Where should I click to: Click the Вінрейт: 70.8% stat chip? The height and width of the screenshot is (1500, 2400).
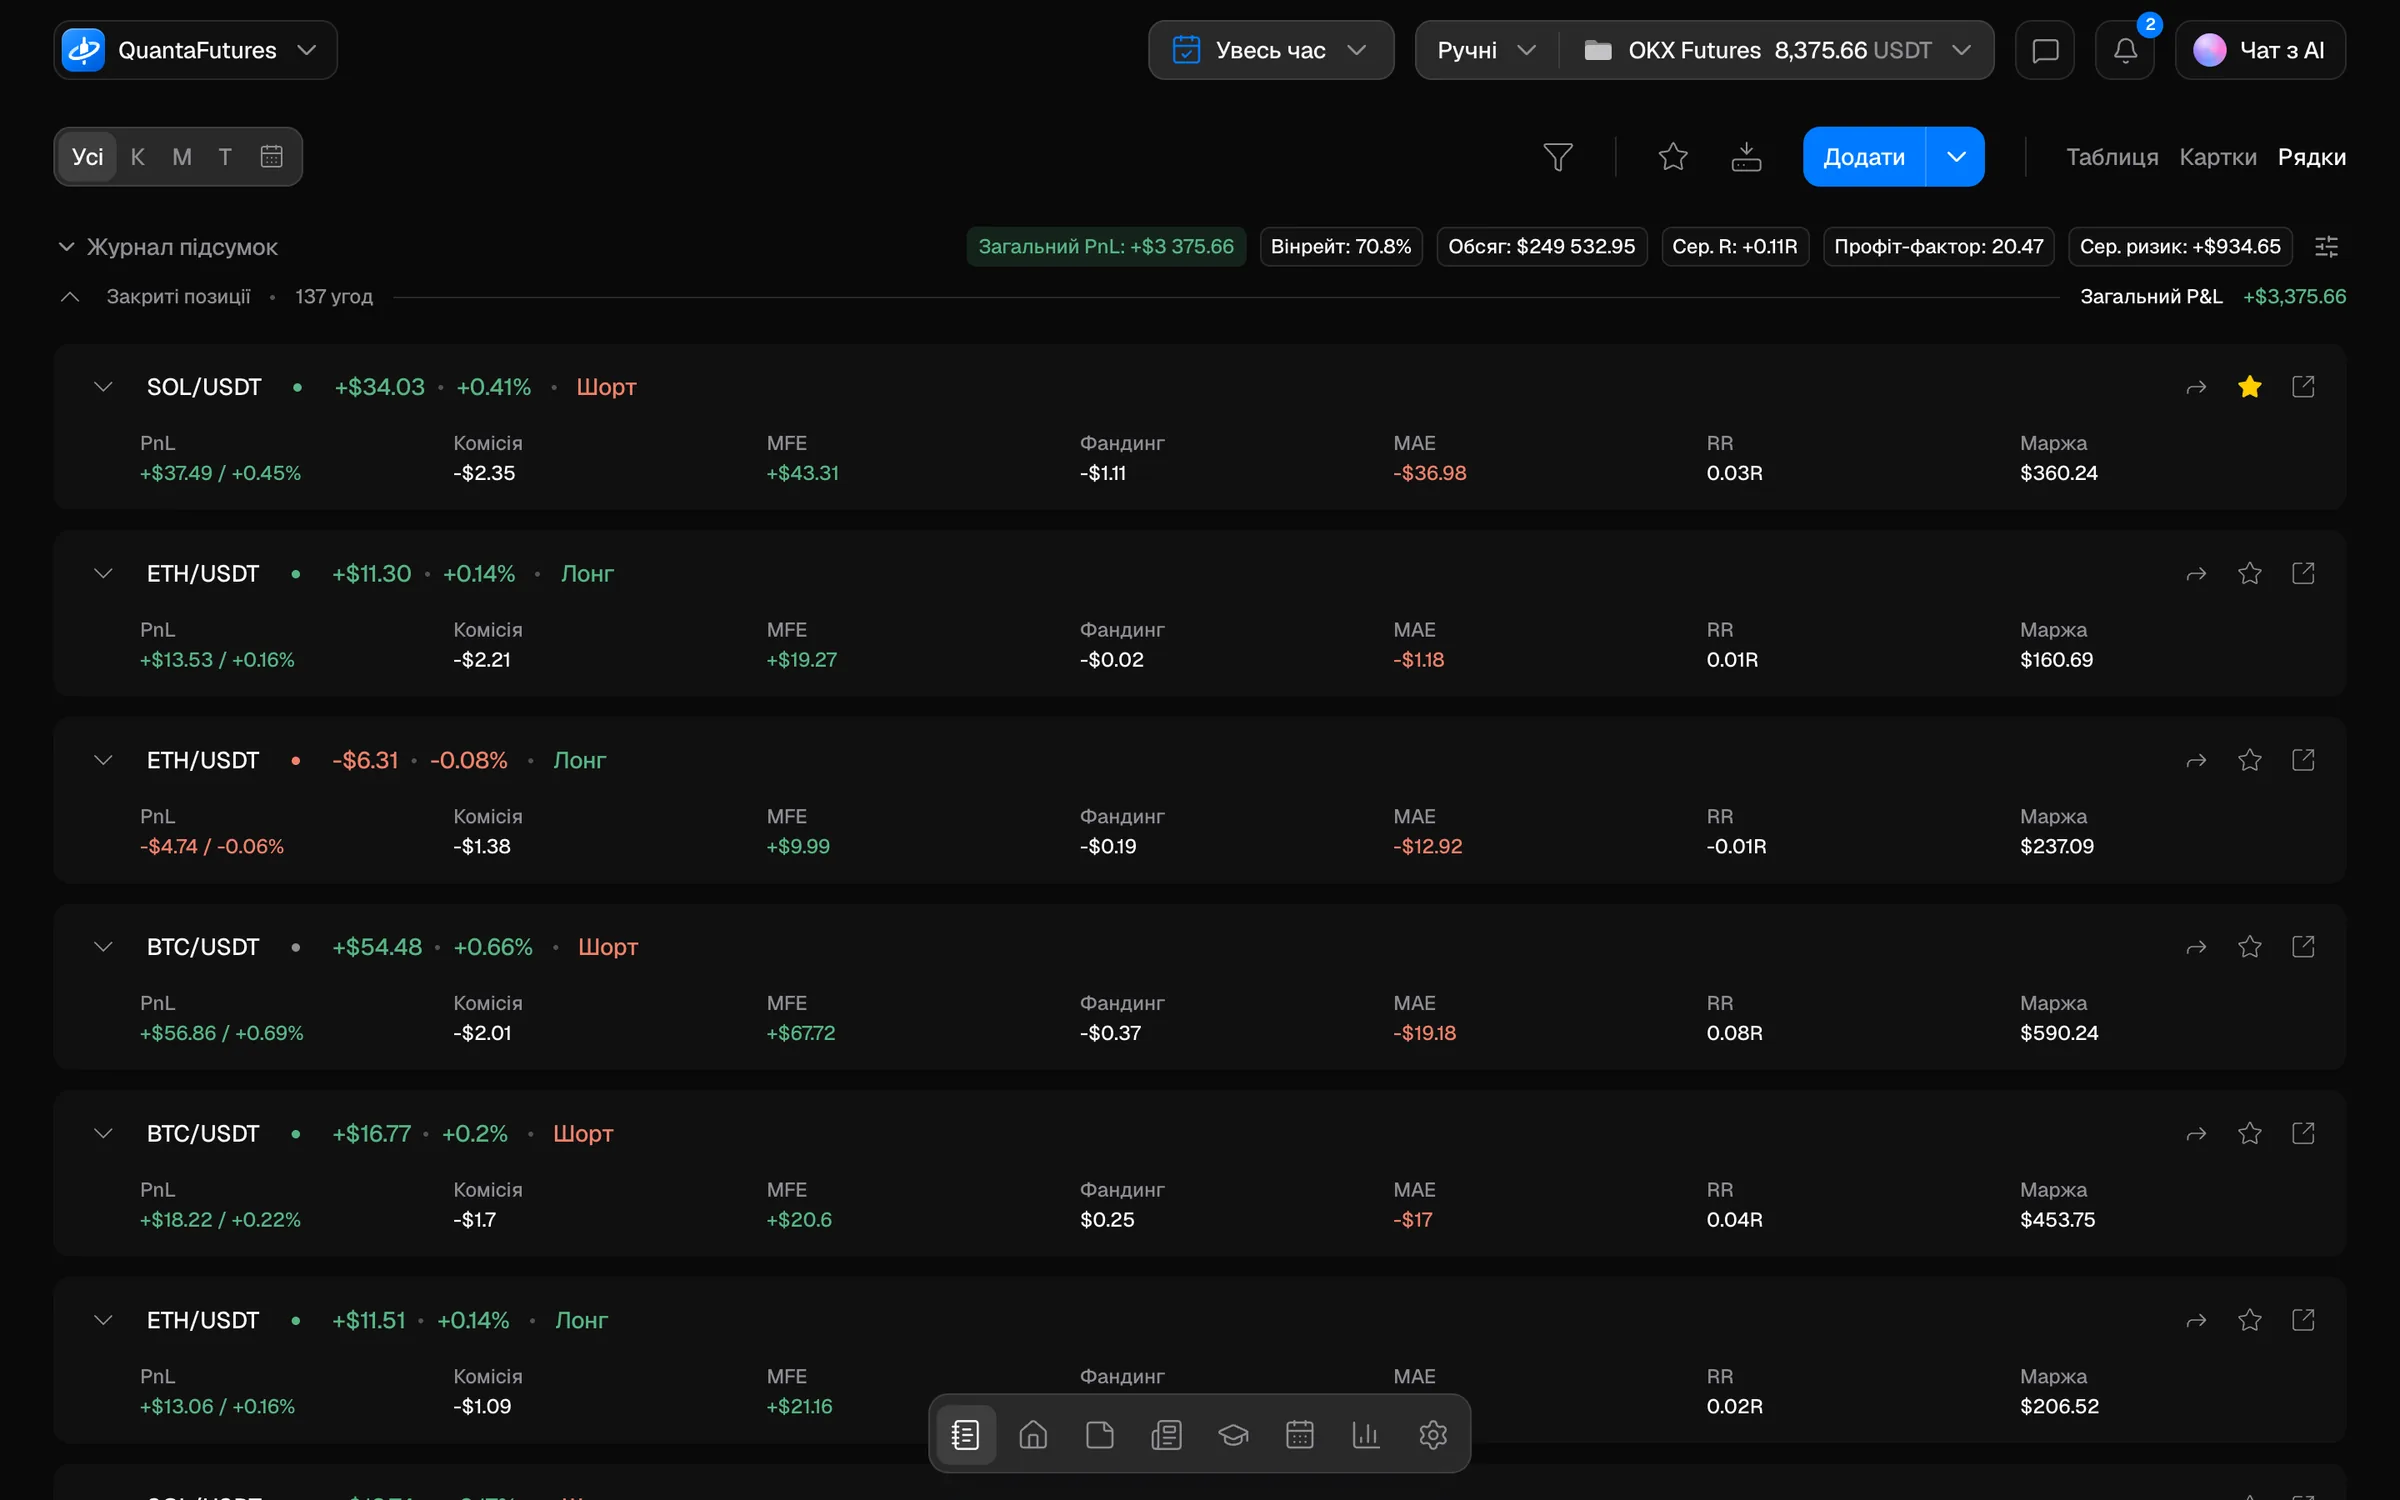1341,246
